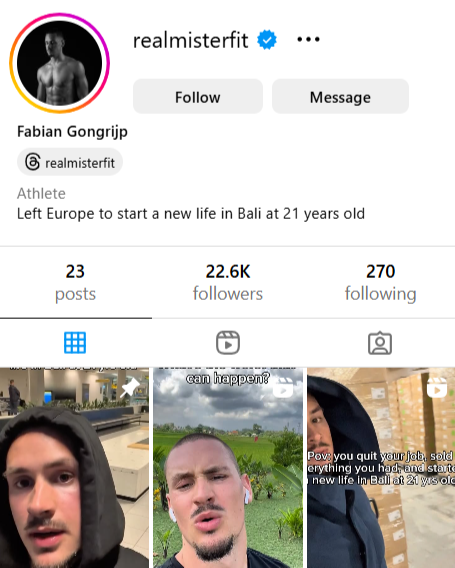Open the three-dot options menu
The width and height of the screenshot is (455, 568).
coord(308,39)
